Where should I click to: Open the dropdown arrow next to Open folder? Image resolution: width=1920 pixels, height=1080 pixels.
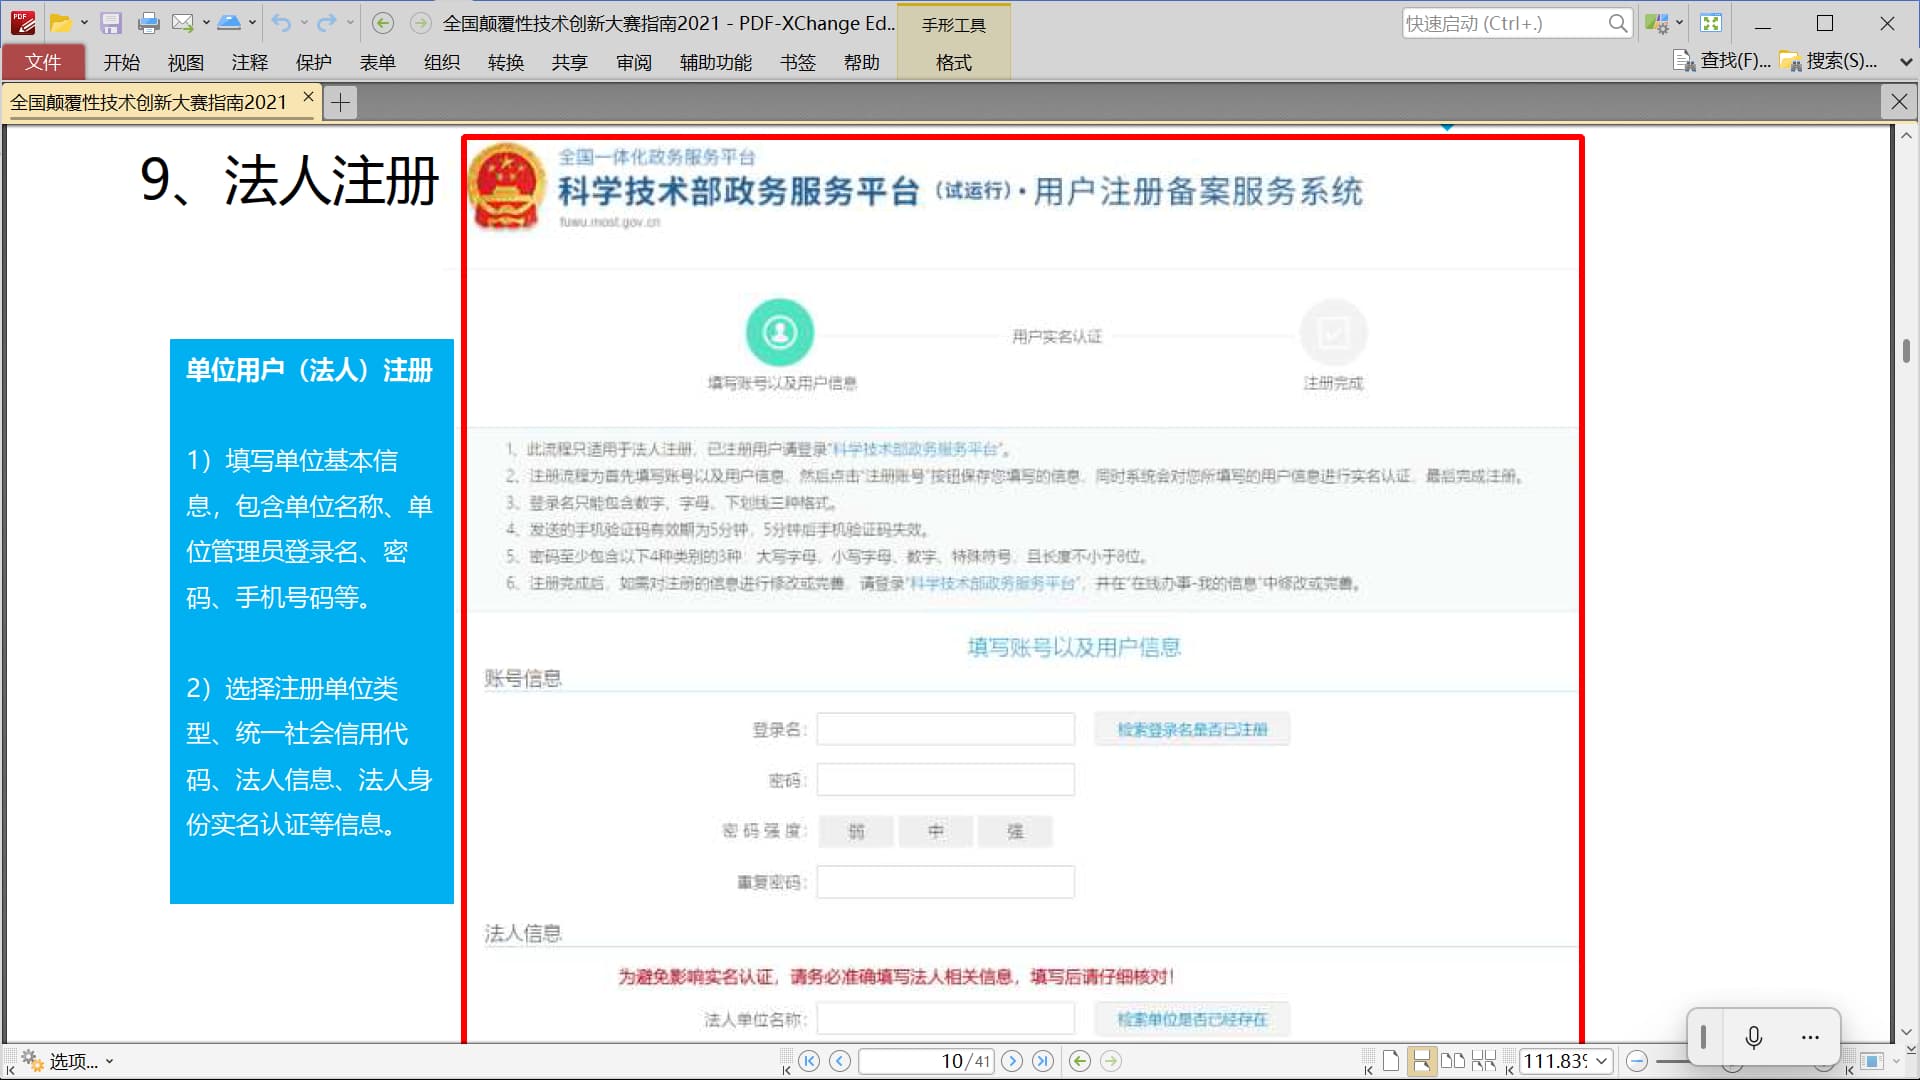[84, 23]
